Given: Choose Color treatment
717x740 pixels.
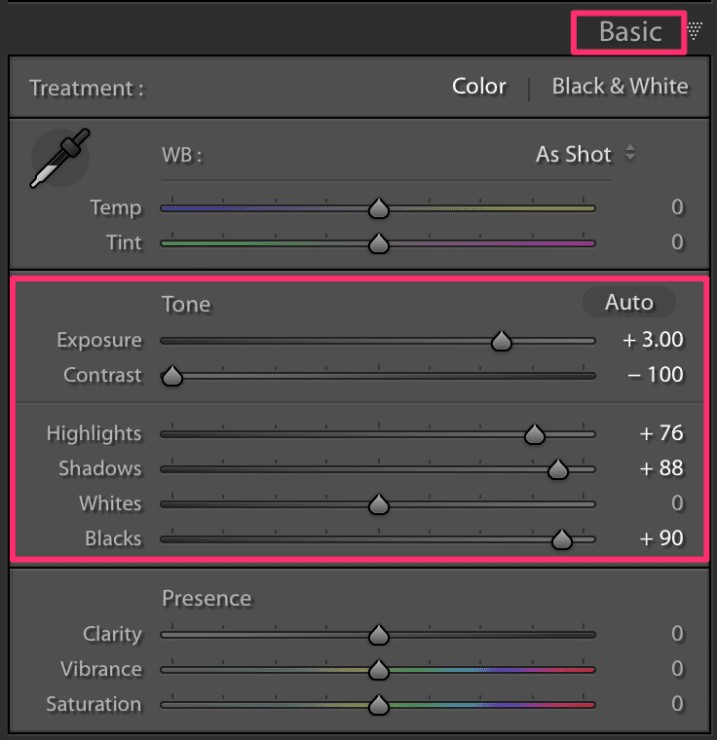Looking at the screenshot, I should click(x=479, y=86).
